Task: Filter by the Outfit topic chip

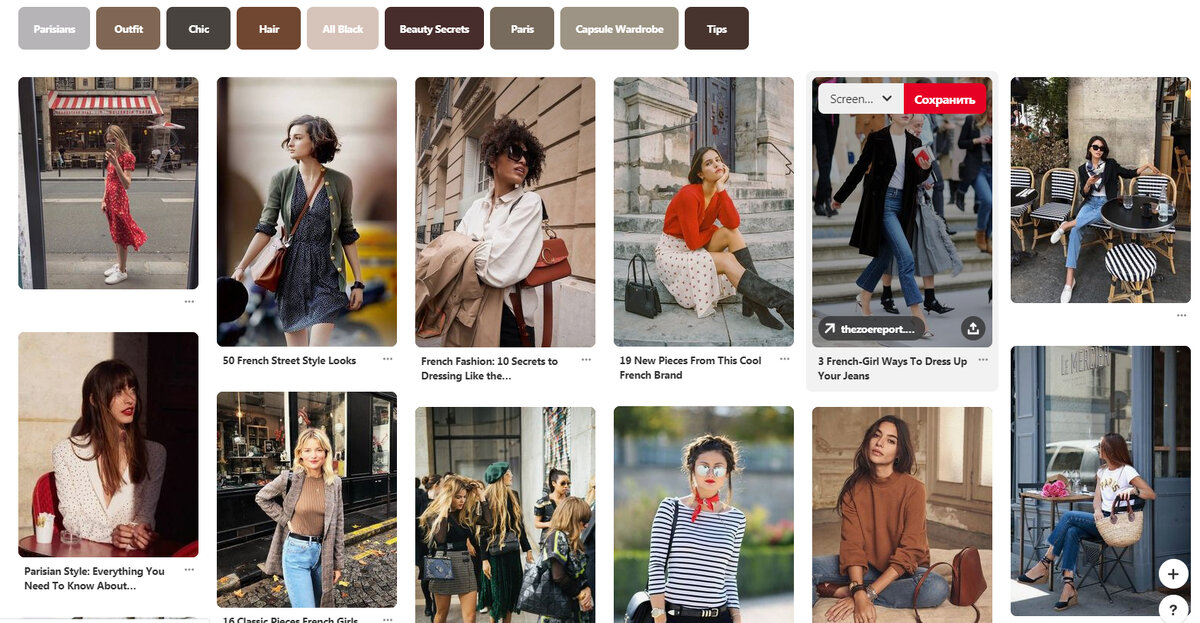Action: [128, 29]
